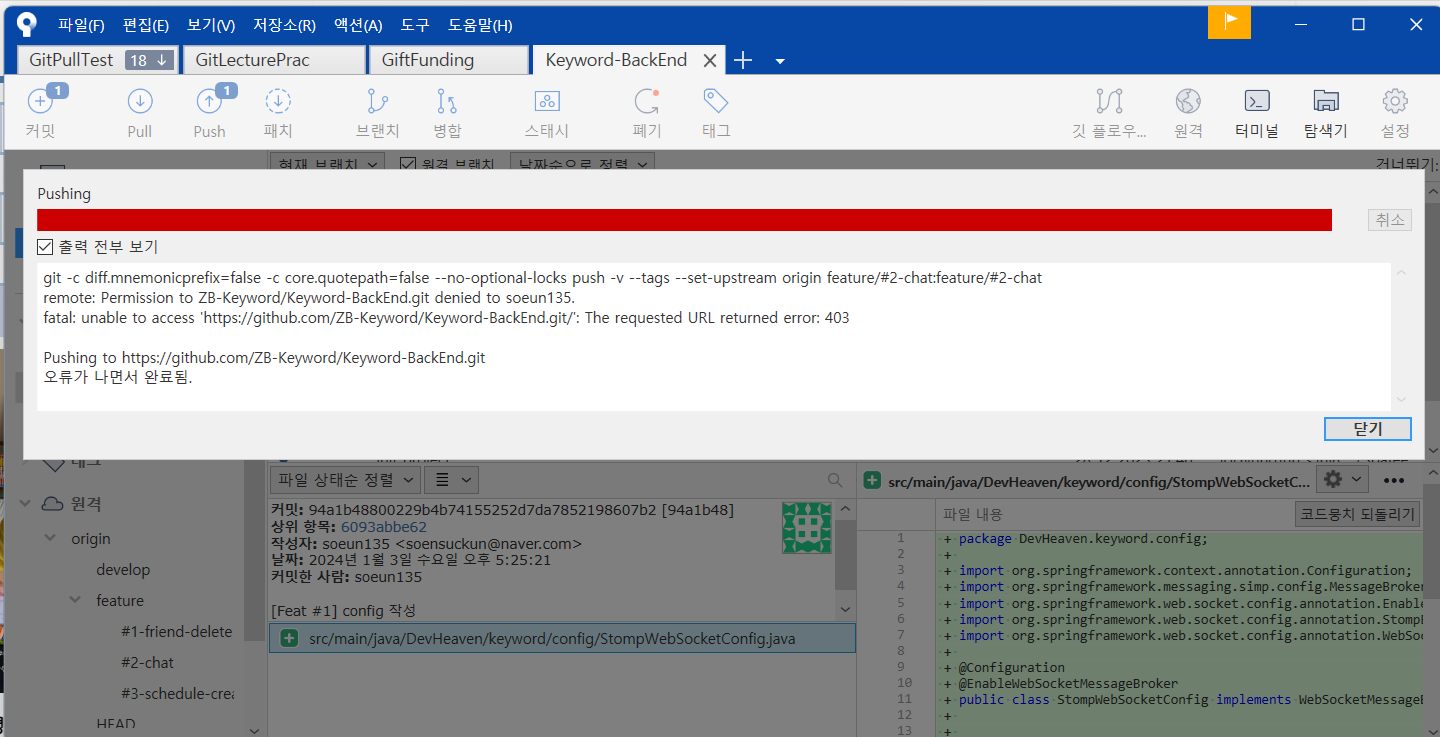
Task: Select the #1-friend-delete branch
Action: 176,632
